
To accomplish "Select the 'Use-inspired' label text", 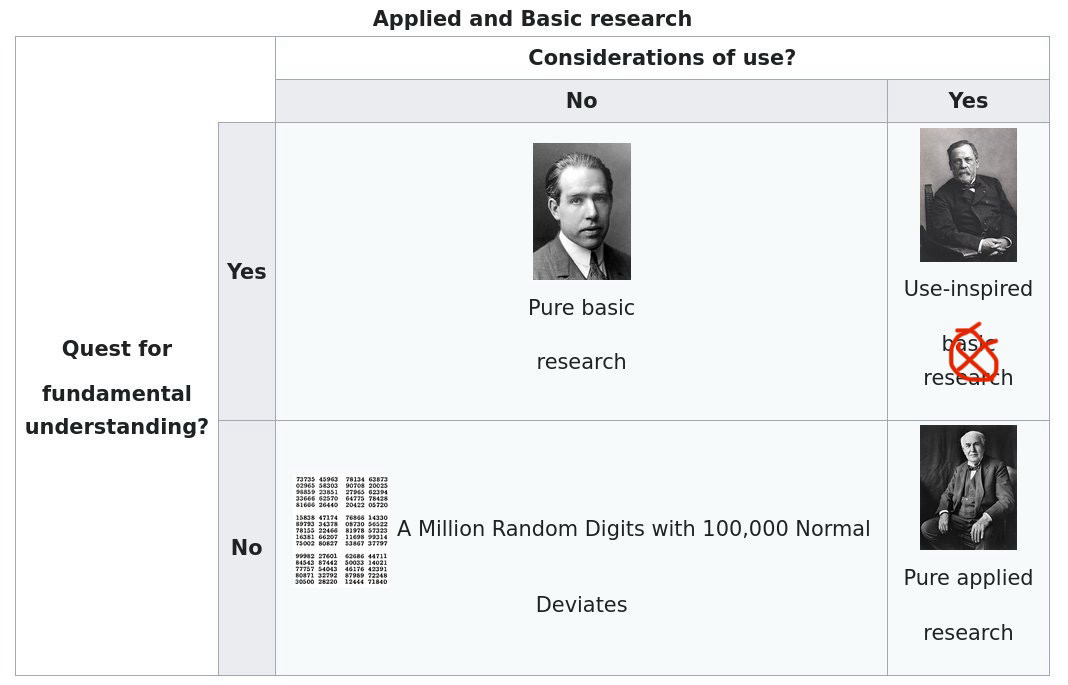I will point(968,289).
